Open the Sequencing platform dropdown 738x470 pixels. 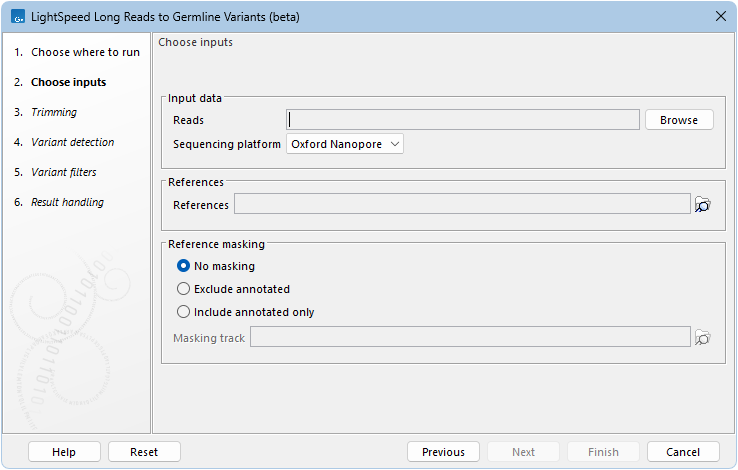coord(345,144)
